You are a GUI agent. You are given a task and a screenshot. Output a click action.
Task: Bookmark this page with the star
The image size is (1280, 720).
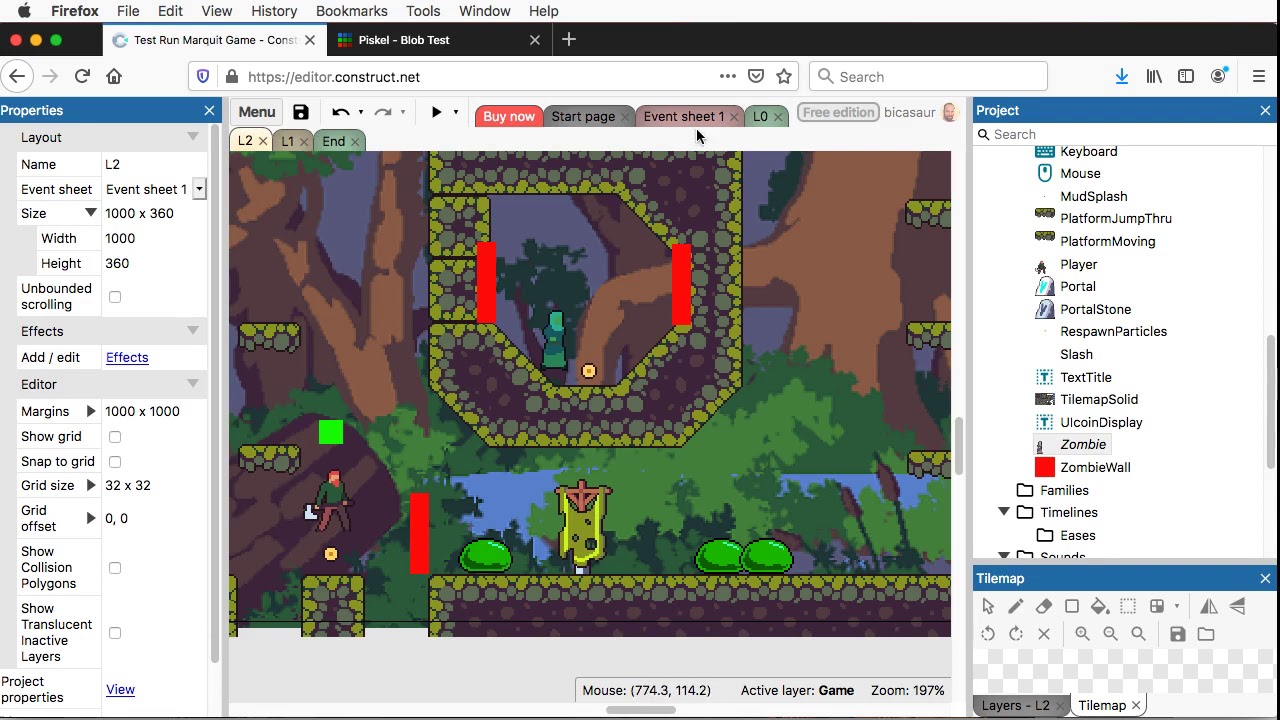point(784,76)
